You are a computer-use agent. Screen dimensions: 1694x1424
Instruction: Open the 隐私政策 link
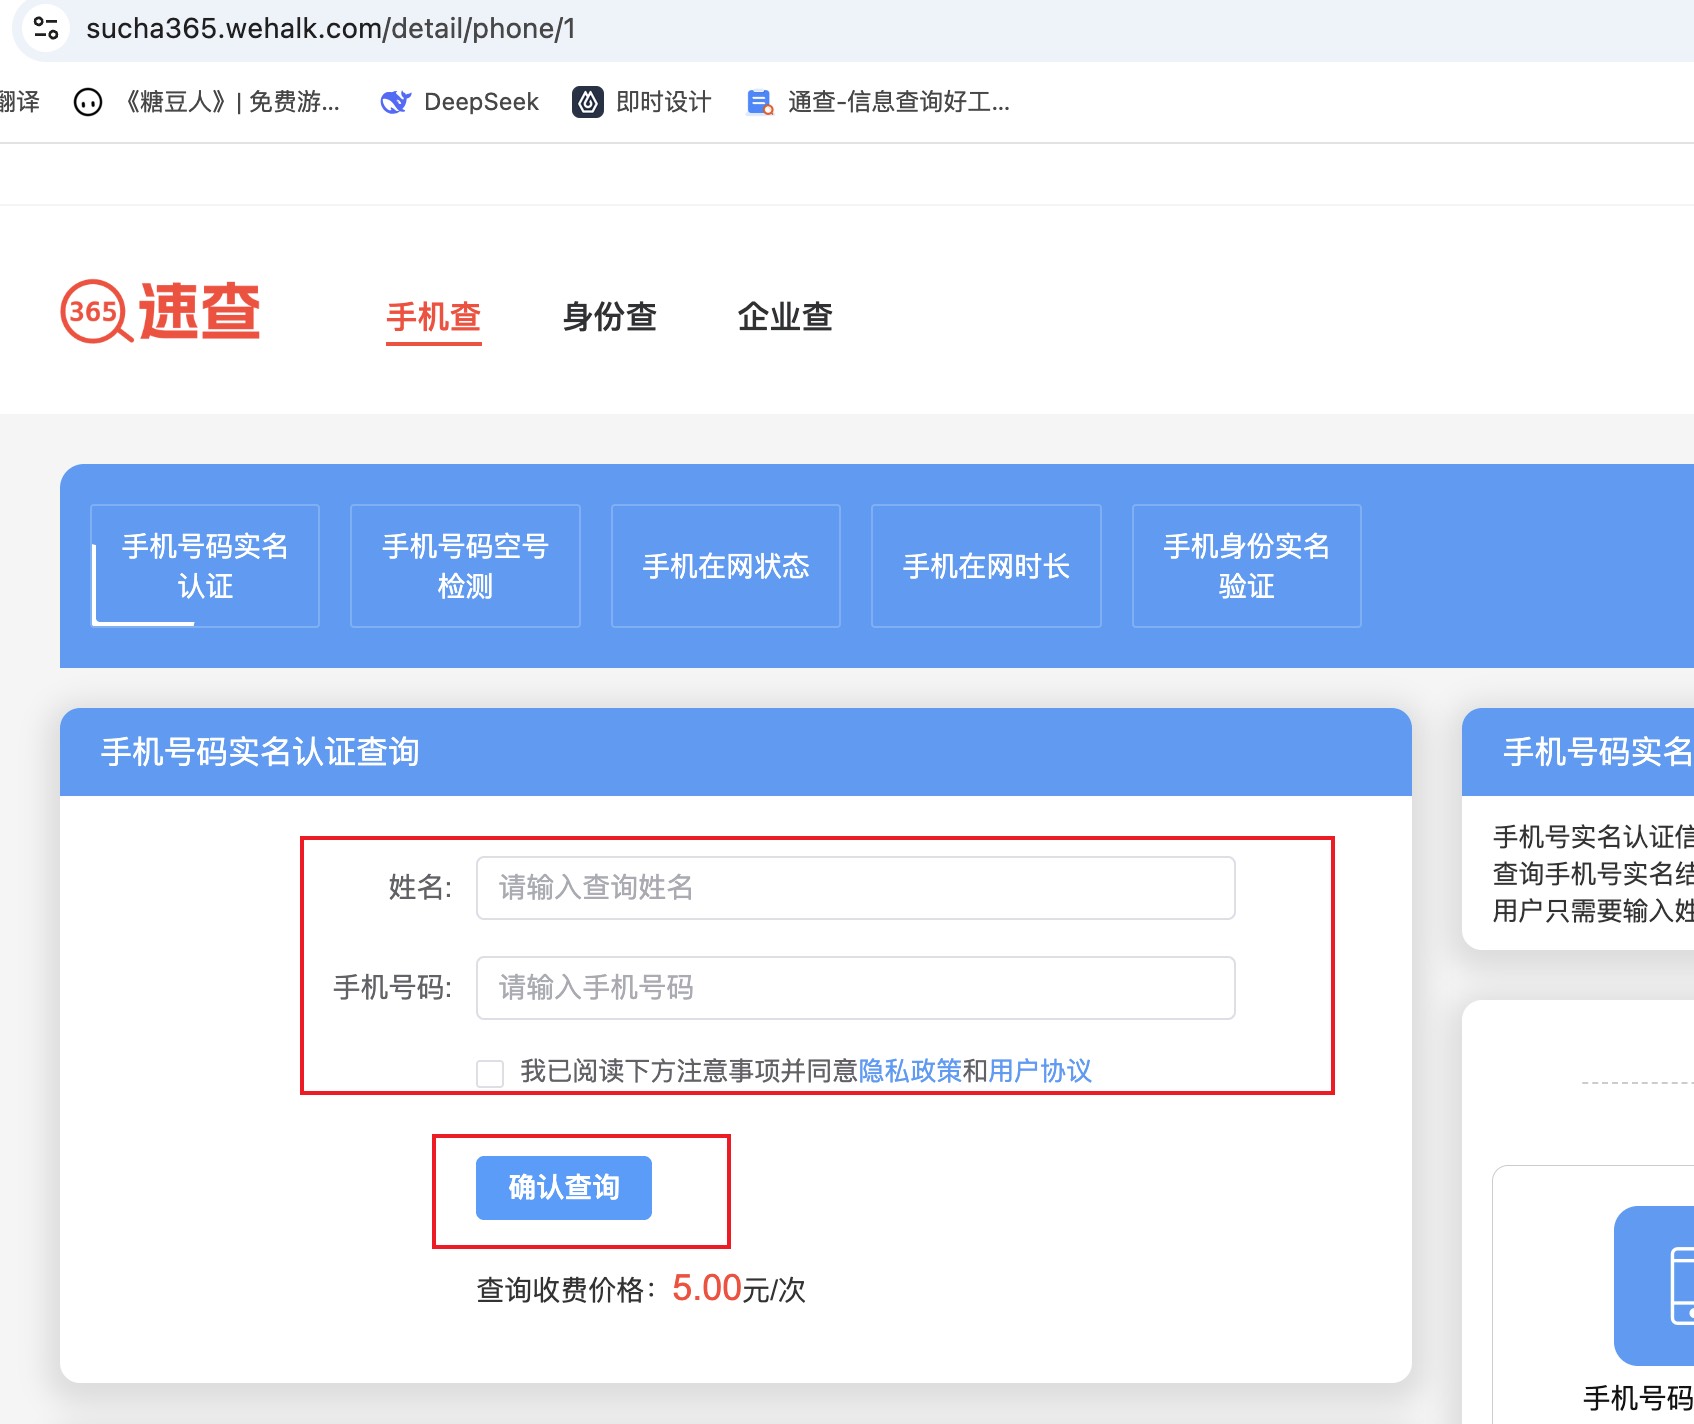tap(910, 1071)
